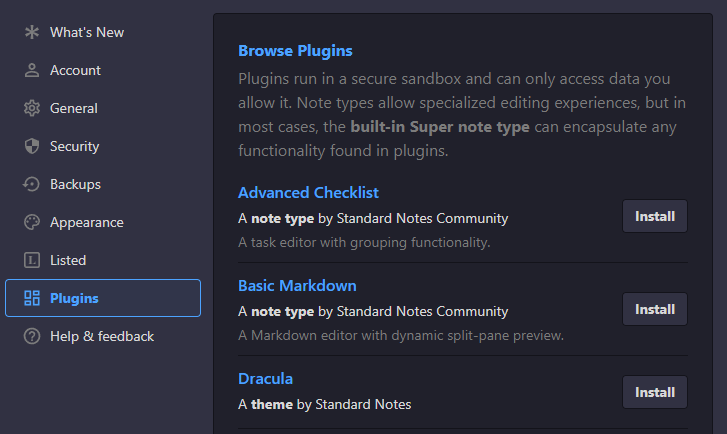This screenshot has height=434, width=727.
Task: Open the Help & feedback text label
Action: pos(102,336)
